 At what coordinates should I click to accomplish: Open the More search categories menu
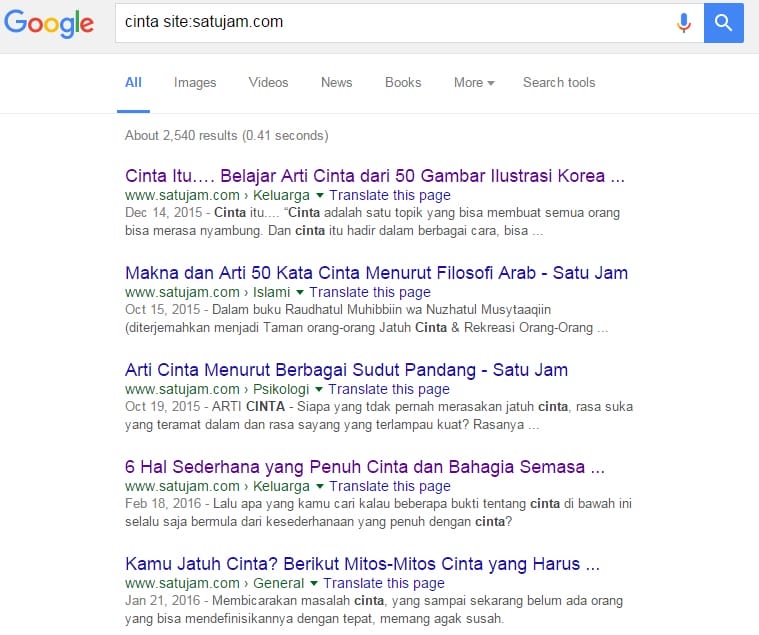click(x=474, y=83)
